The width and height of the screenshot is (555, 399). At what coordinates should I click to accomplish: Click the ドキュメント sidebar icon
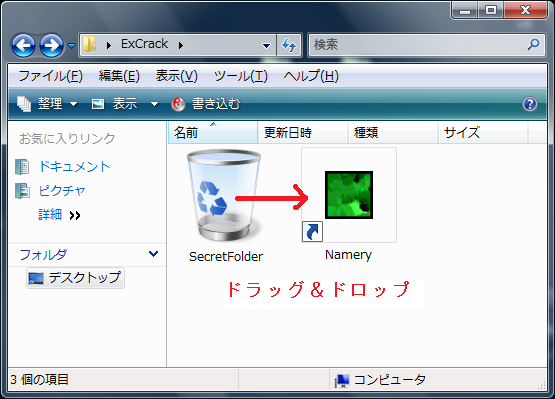click(x=22, y=167)
